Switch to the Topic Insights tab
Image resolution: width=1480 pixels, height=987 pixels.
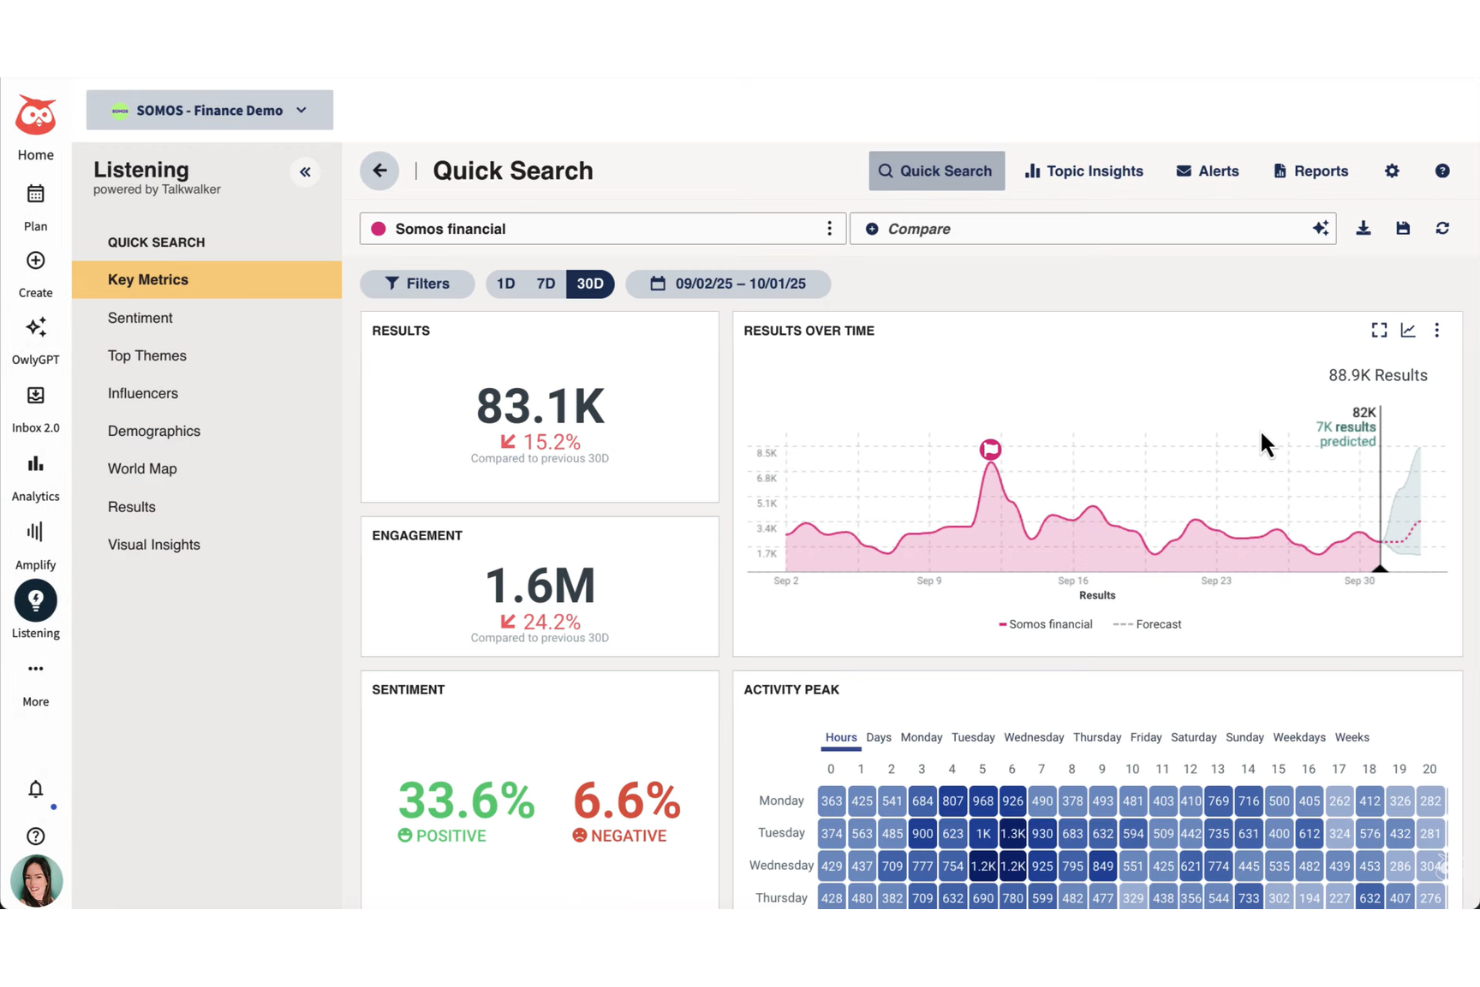pos(1084,170)
